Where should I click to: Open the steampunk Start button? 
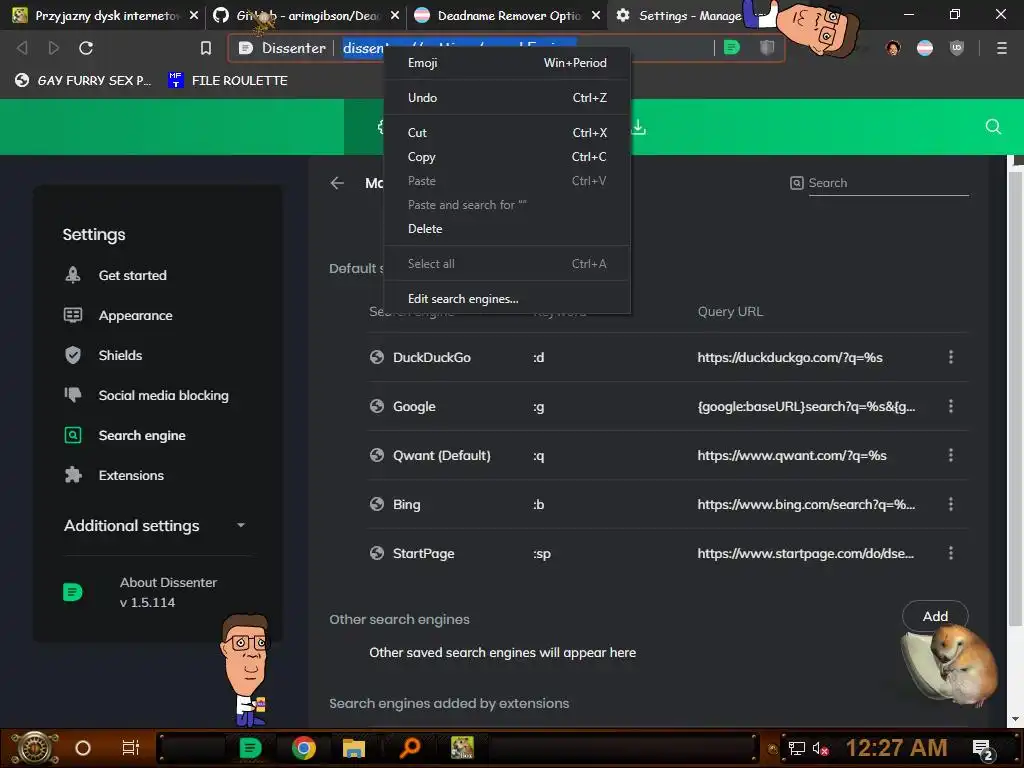pyautogui.click(x=35, y=748)
